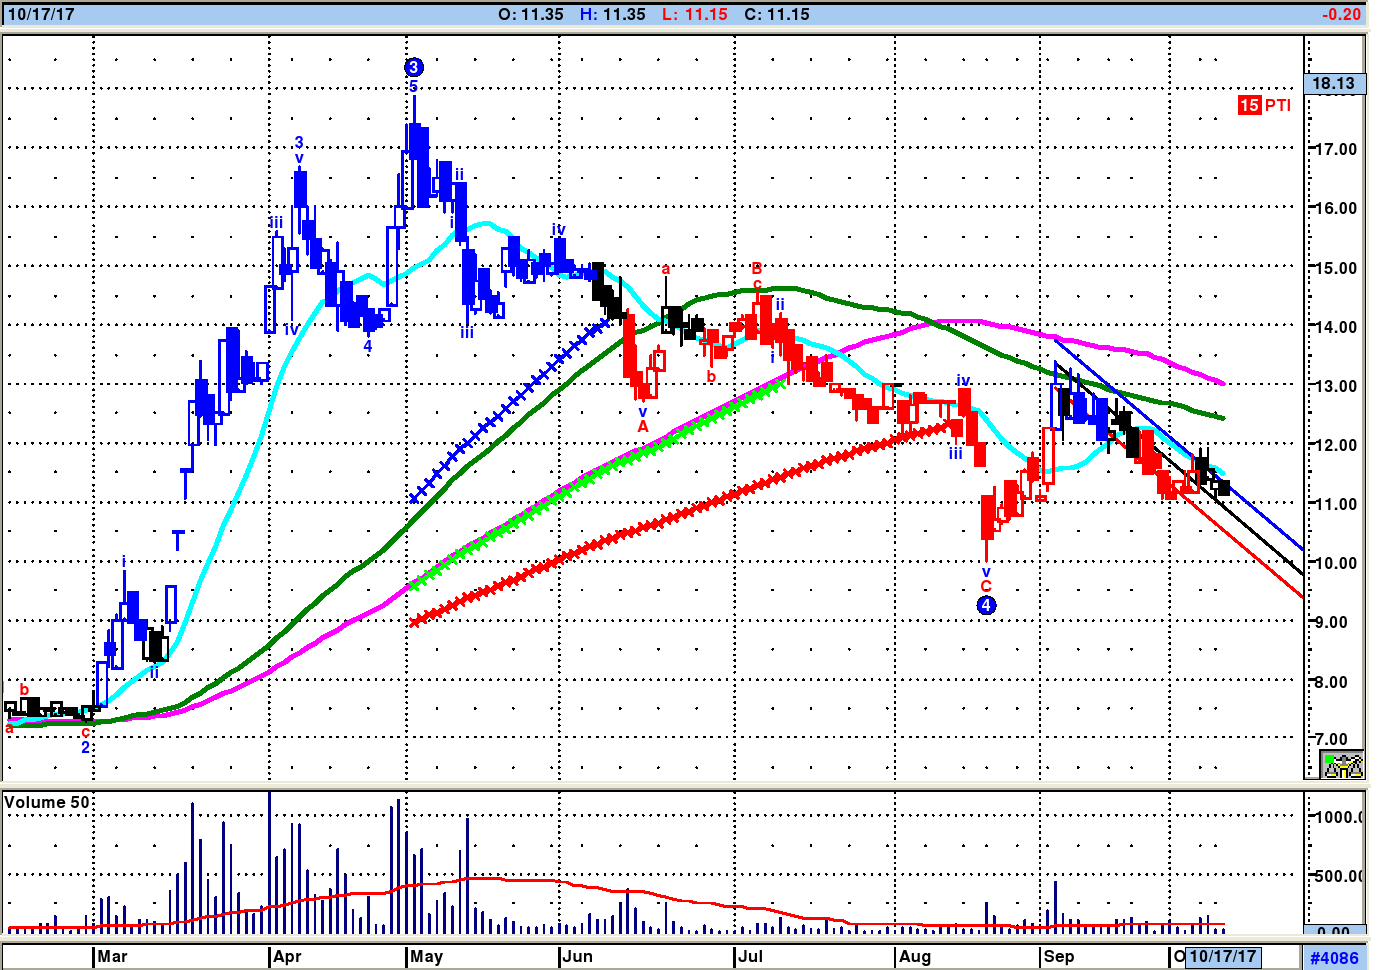Select the circled wave 3 marker at the peak
Image resolution: width=1400 pixels, height=970 pixels.
click(x=414, y=67)
